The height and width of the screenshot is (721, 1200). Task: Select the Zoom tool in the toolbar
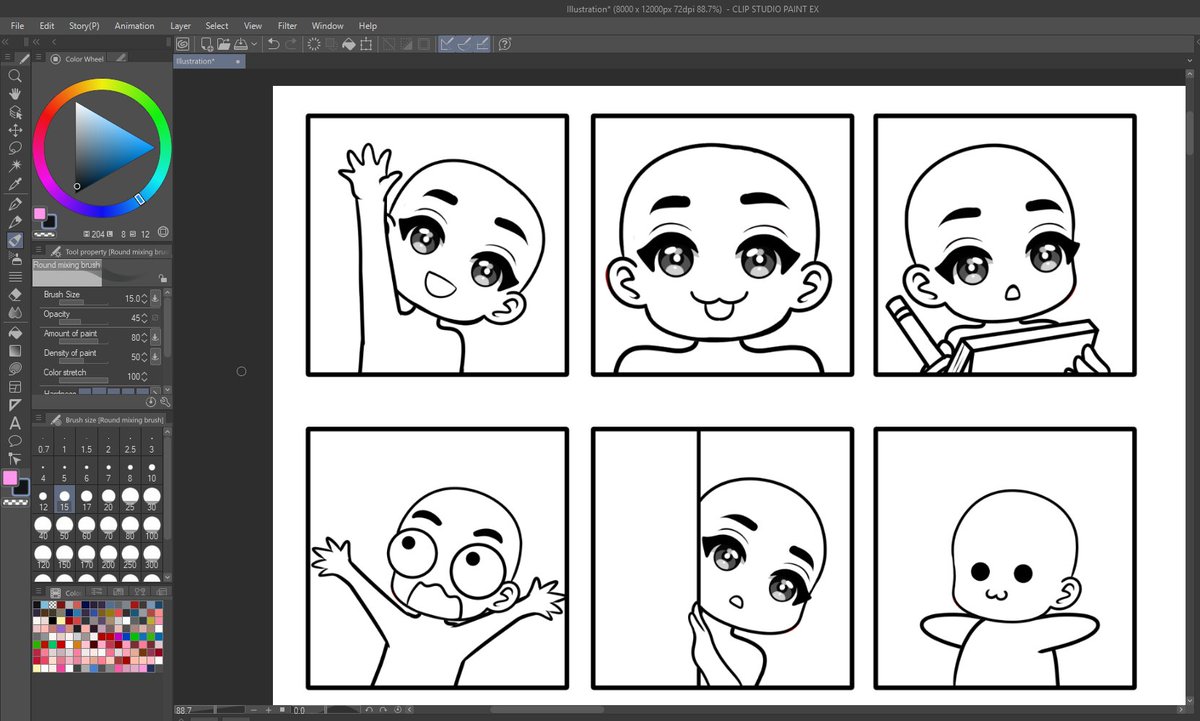click(x=14, y=77)
